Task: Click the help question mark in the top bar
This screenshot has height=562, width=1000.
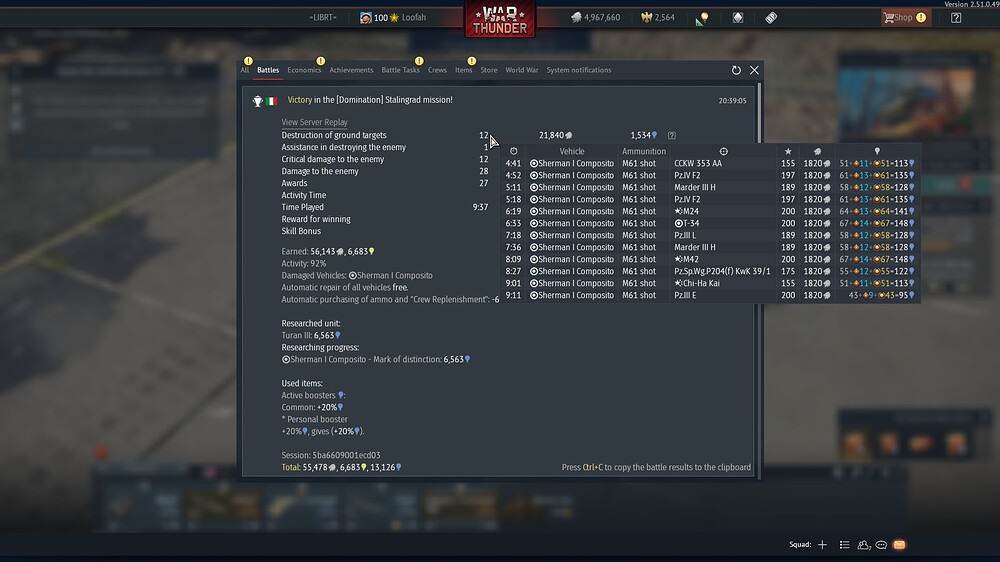Action: (956, 18)
